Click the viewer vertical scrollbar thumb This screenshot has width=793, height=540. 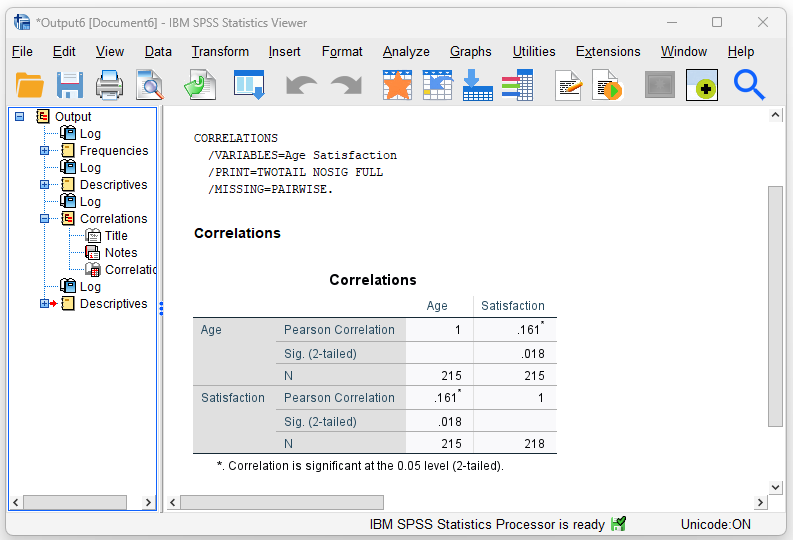tap(775, 306)
